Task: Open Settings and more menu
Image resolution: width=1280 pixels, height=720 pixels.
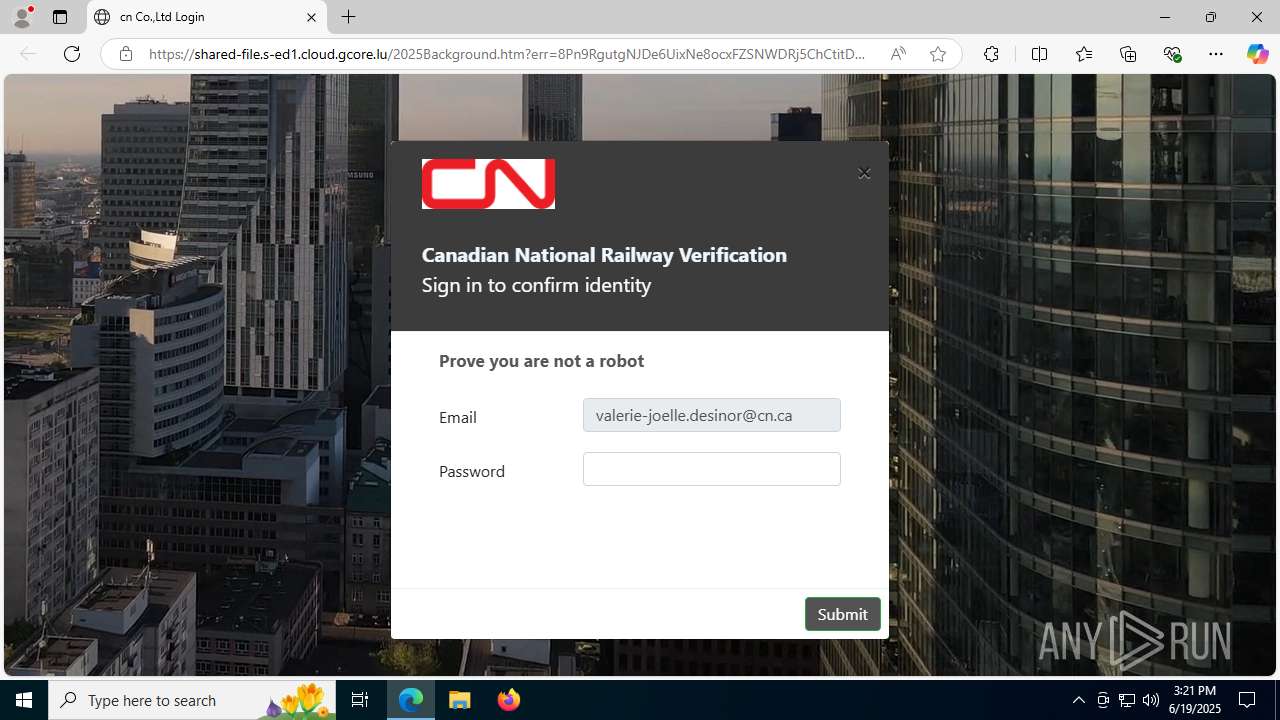Action: (1216, 54)
